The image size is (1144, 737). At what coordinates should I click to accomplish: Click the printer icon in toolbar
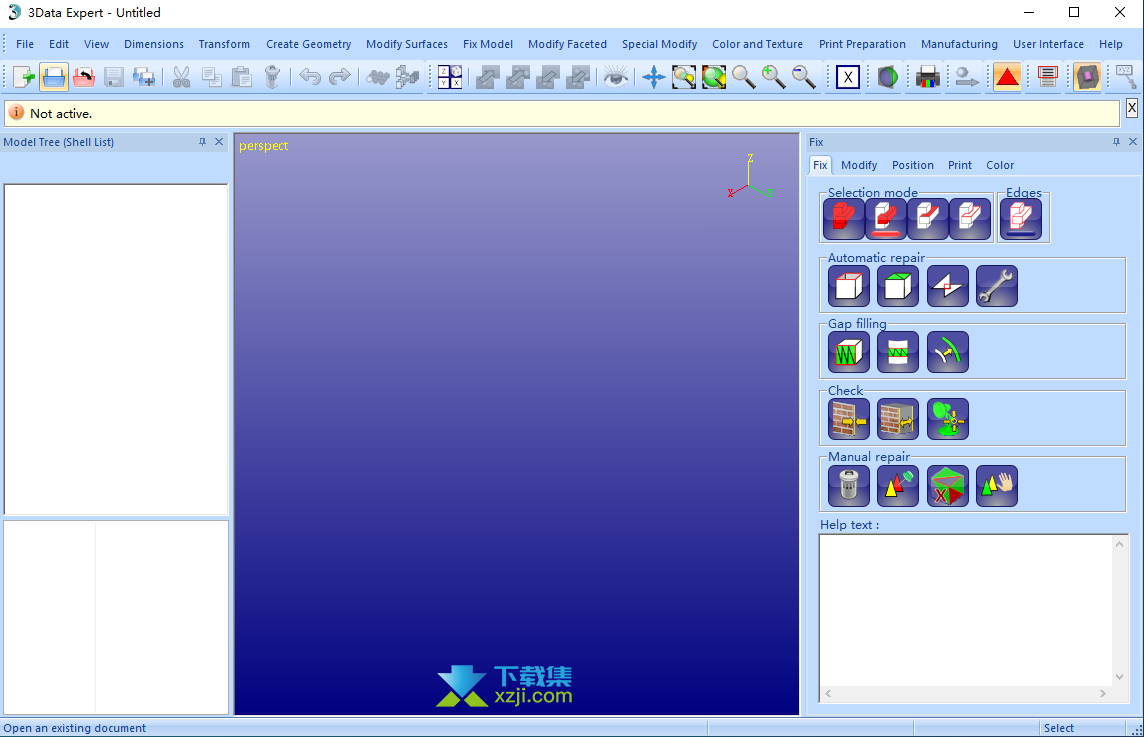point(927,77)
